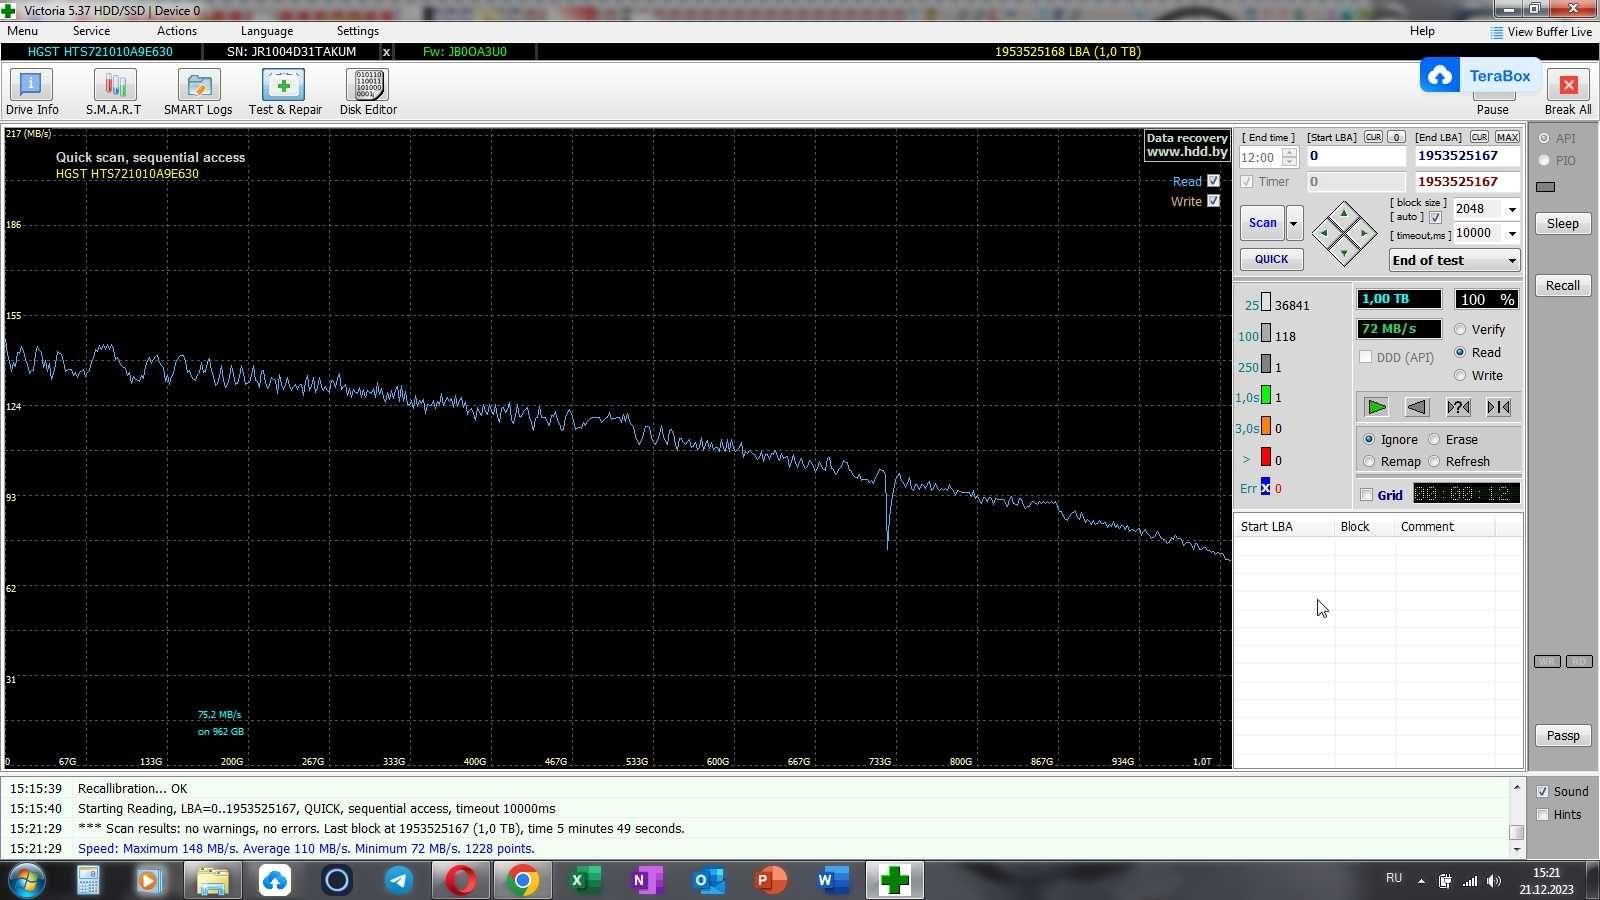
Task: Switch to Test & Repair
Action: [285, 92]
